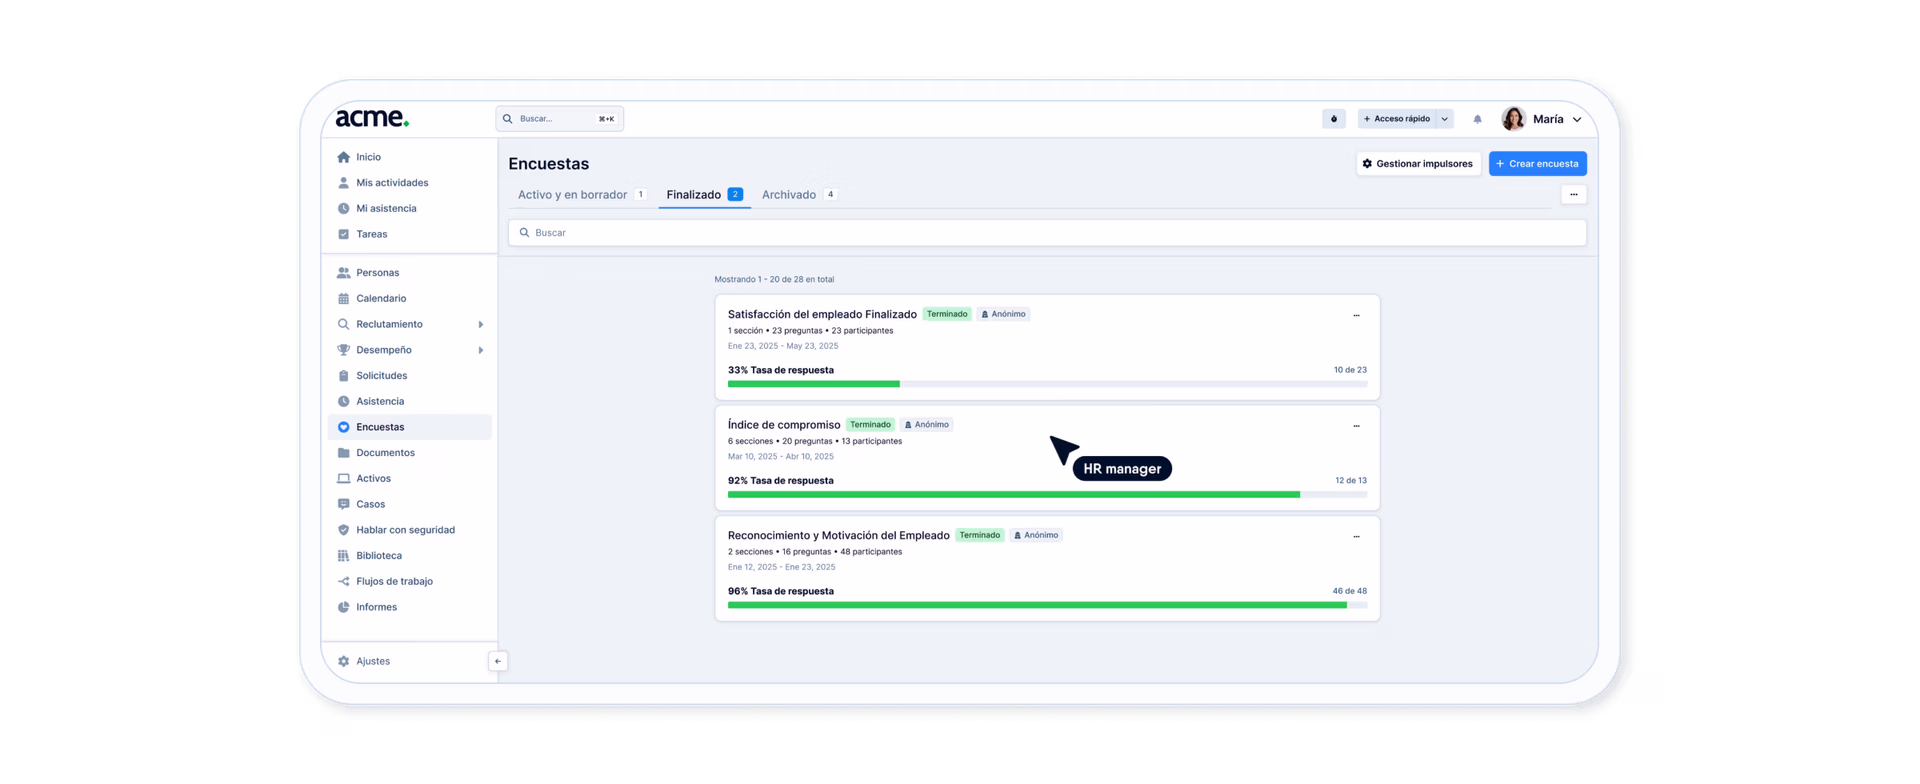Image resolution: width=1920 pixels, height=784 pixels.
Task: Click María's profile avatar
Action: click(x=1513, y=119)
